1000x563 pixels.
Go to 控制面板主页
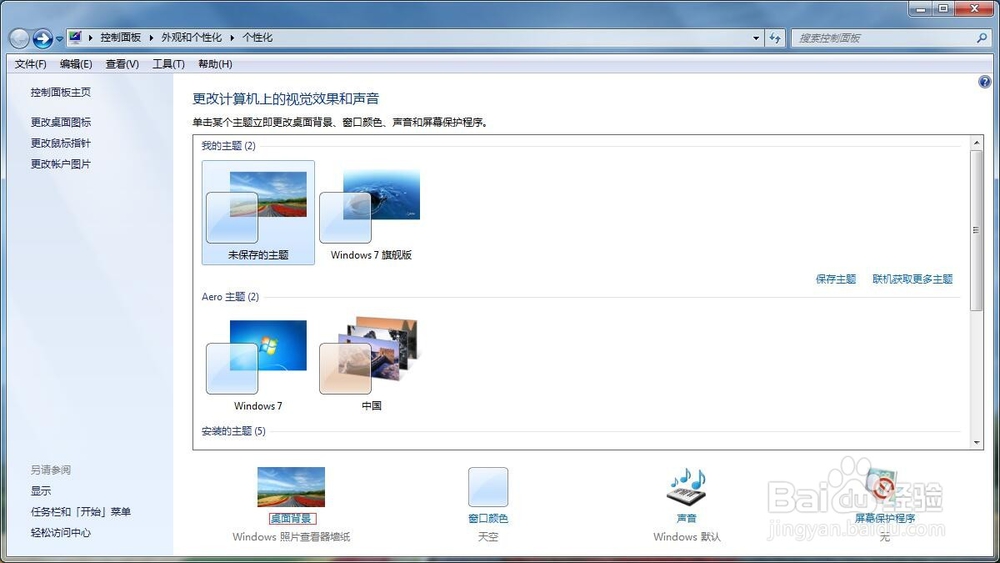[61, 92]
